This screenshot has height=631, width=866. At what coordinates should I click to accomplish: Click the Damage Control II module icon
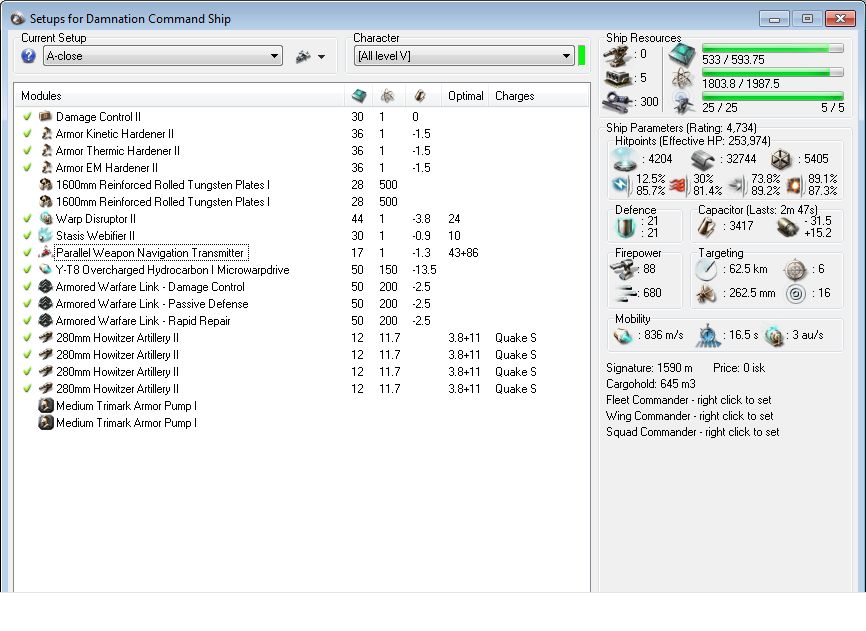pyautogui.click(x=46, y=116)
